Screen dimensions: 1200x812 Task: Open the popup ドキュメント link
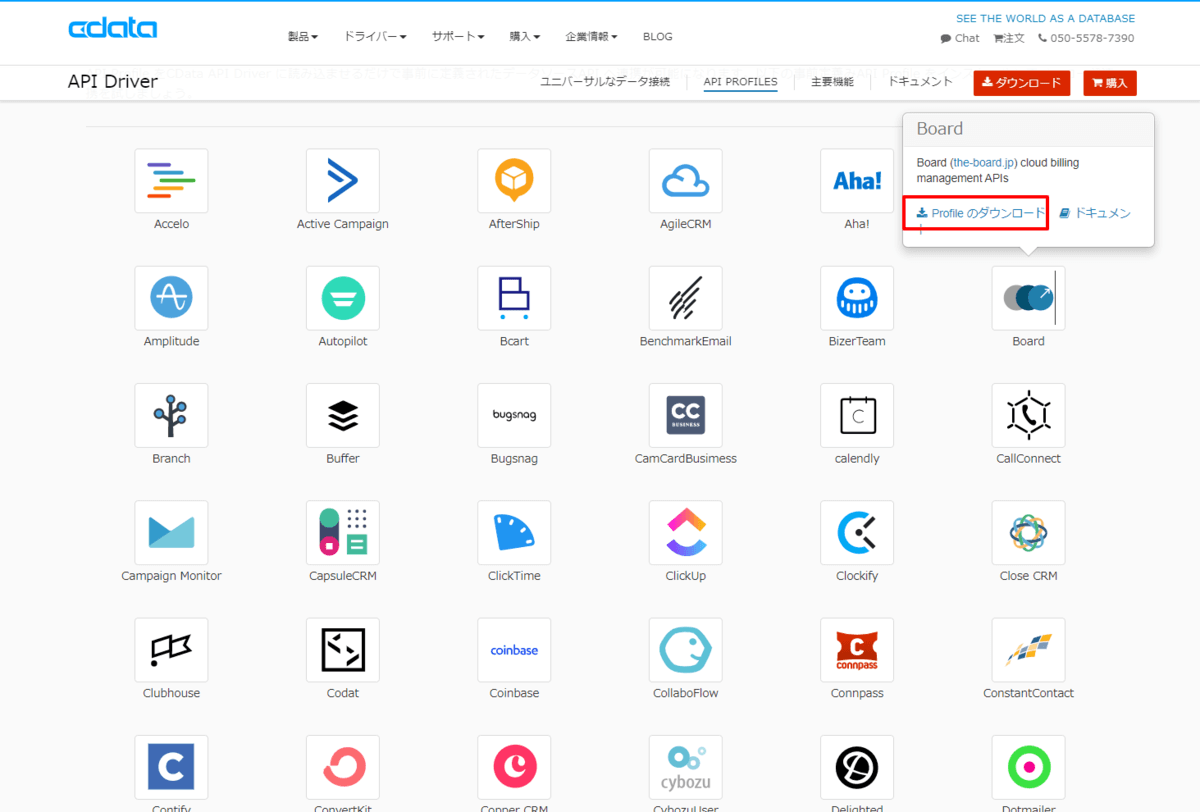point(1095,213)
